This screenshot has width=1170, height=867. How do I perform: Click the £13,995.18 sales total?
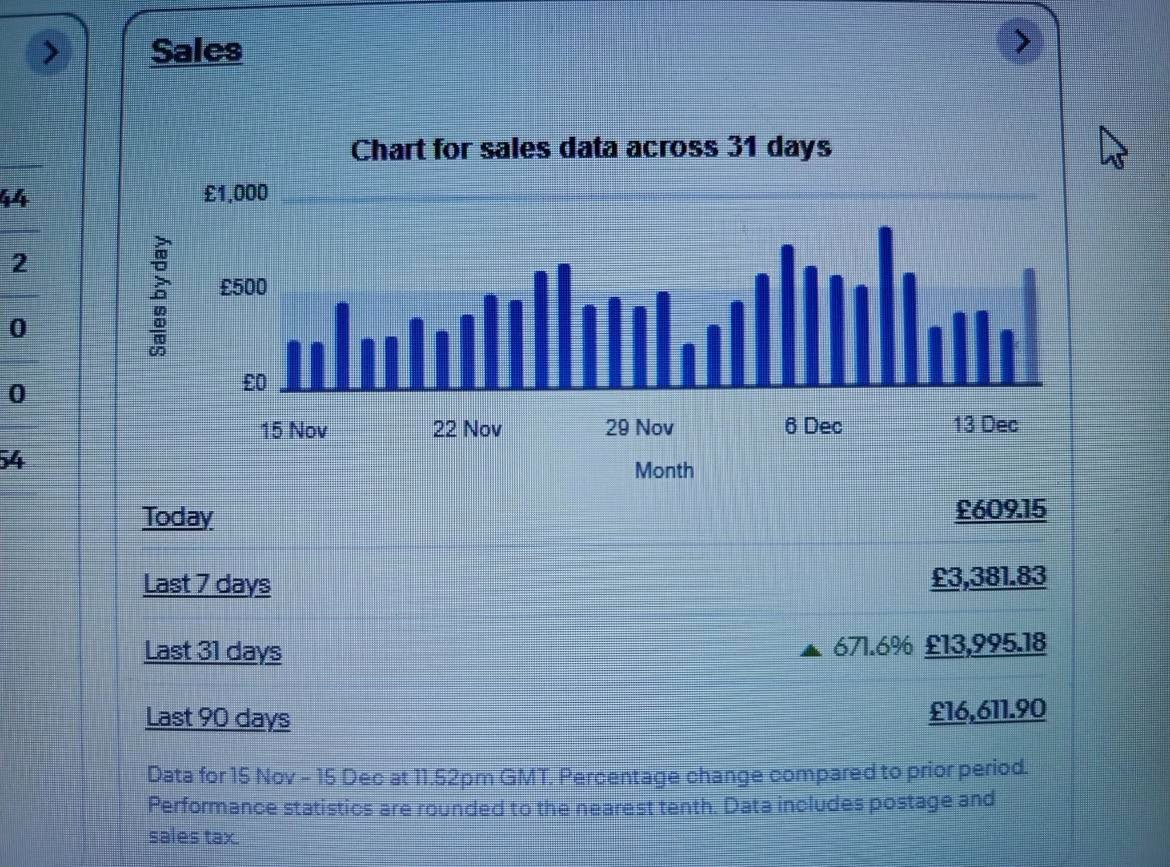click(986, 643)
